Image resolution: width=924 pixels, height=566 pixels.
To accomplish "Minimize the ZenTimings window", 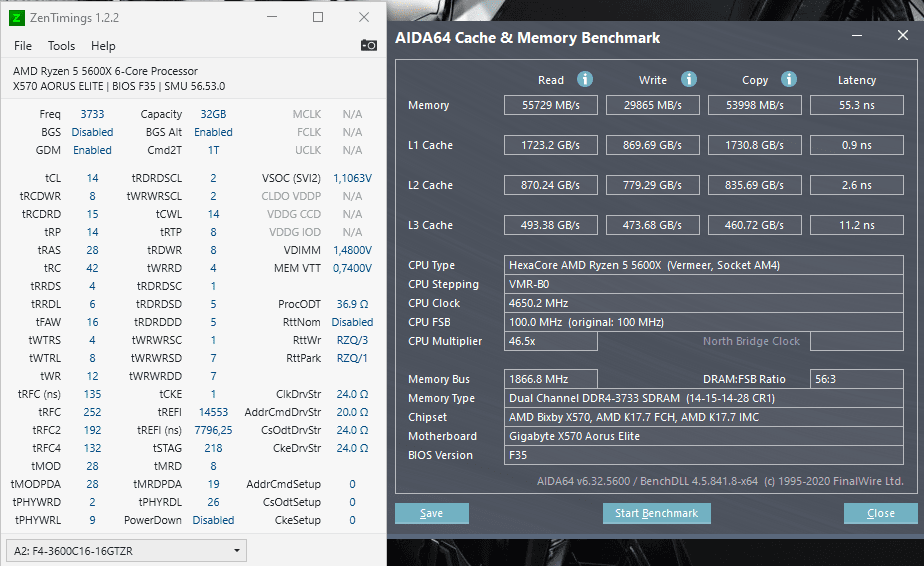I will click(x=272, y=17).
